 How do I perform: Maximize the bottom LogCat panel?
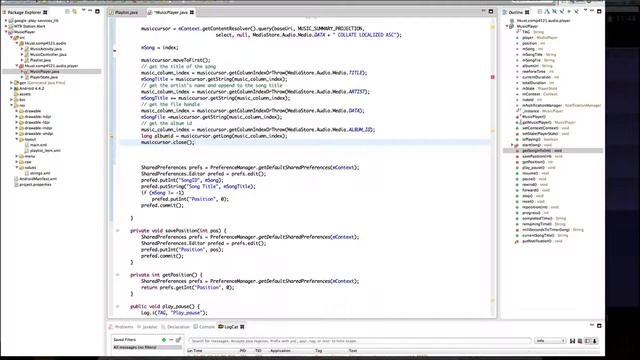tap(599, 326)
